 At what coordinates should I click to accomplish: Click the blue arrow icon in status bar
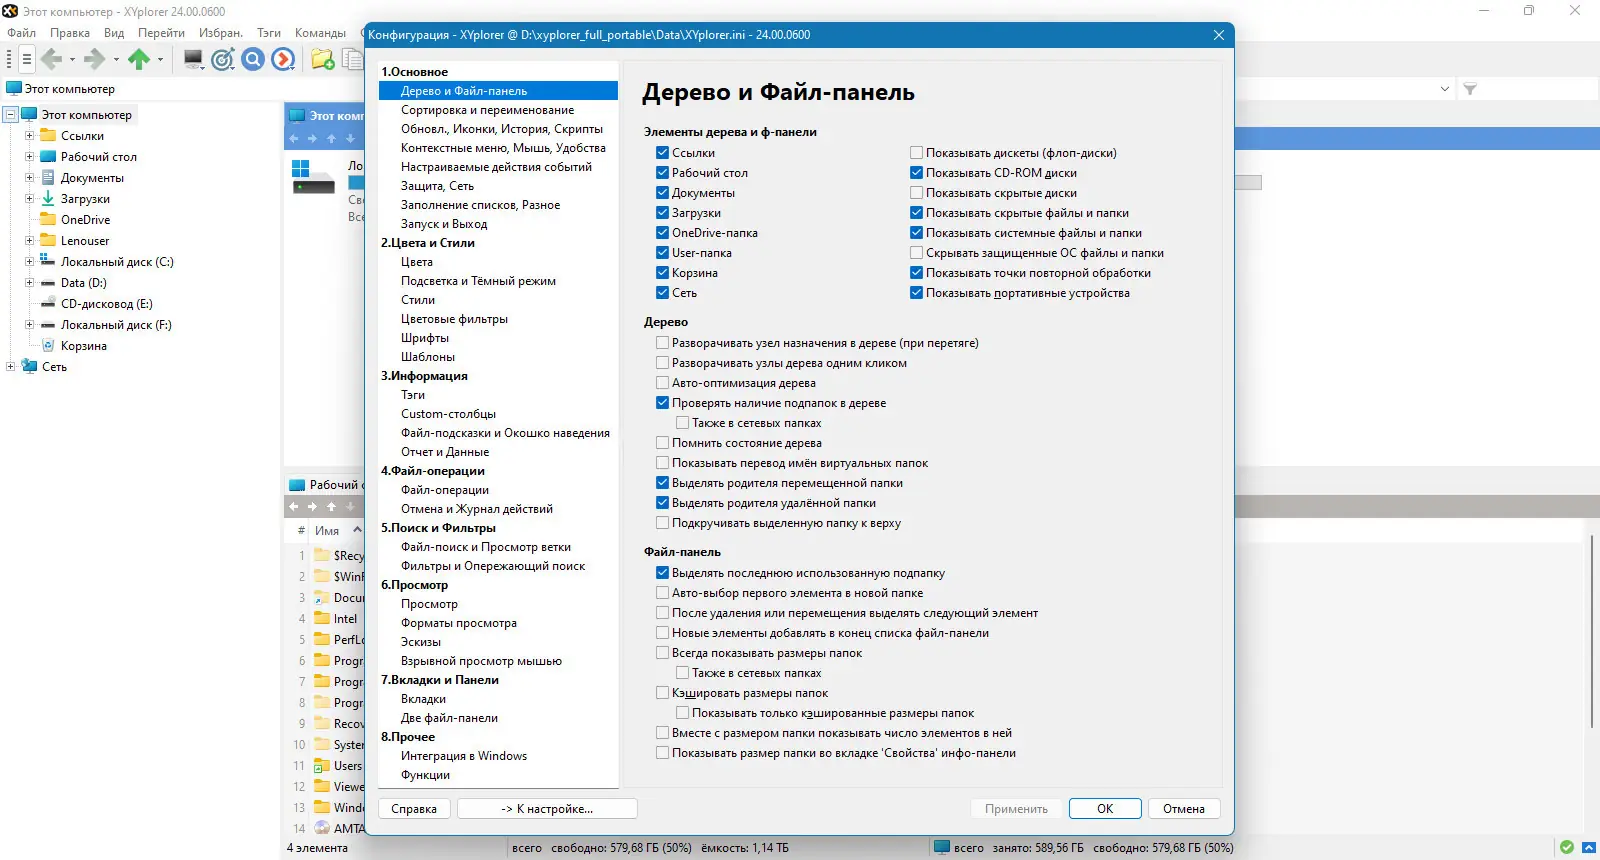tap(1589, 847)
